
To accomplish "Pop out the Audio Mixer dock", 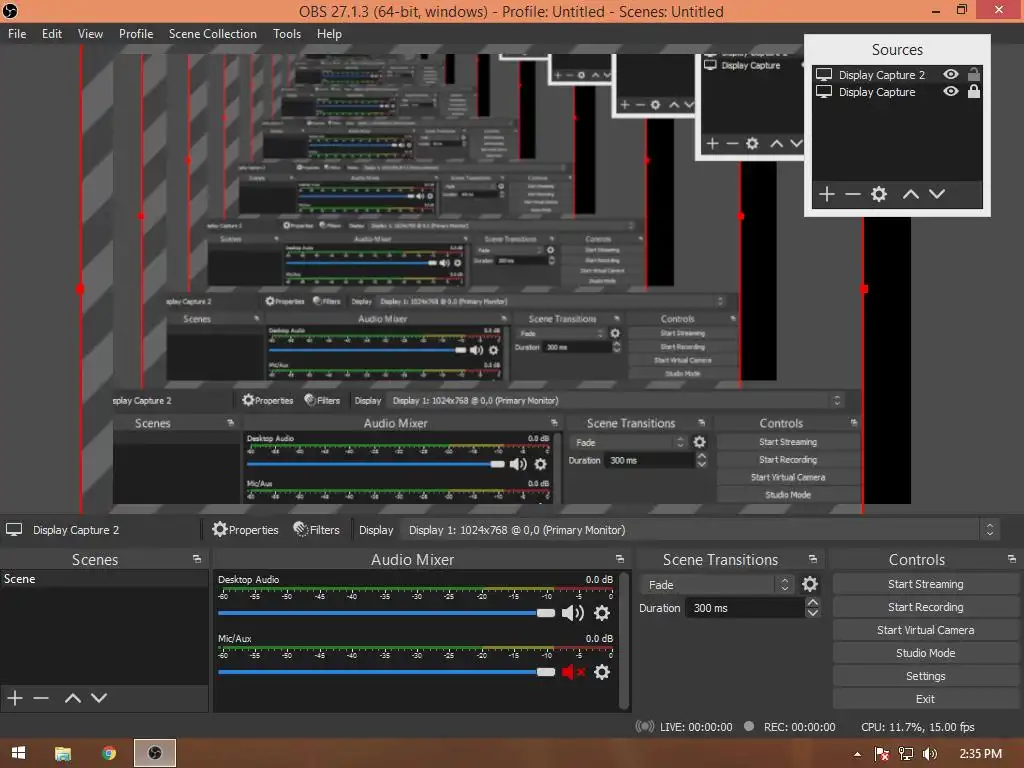I will click(x=620, y=559).
